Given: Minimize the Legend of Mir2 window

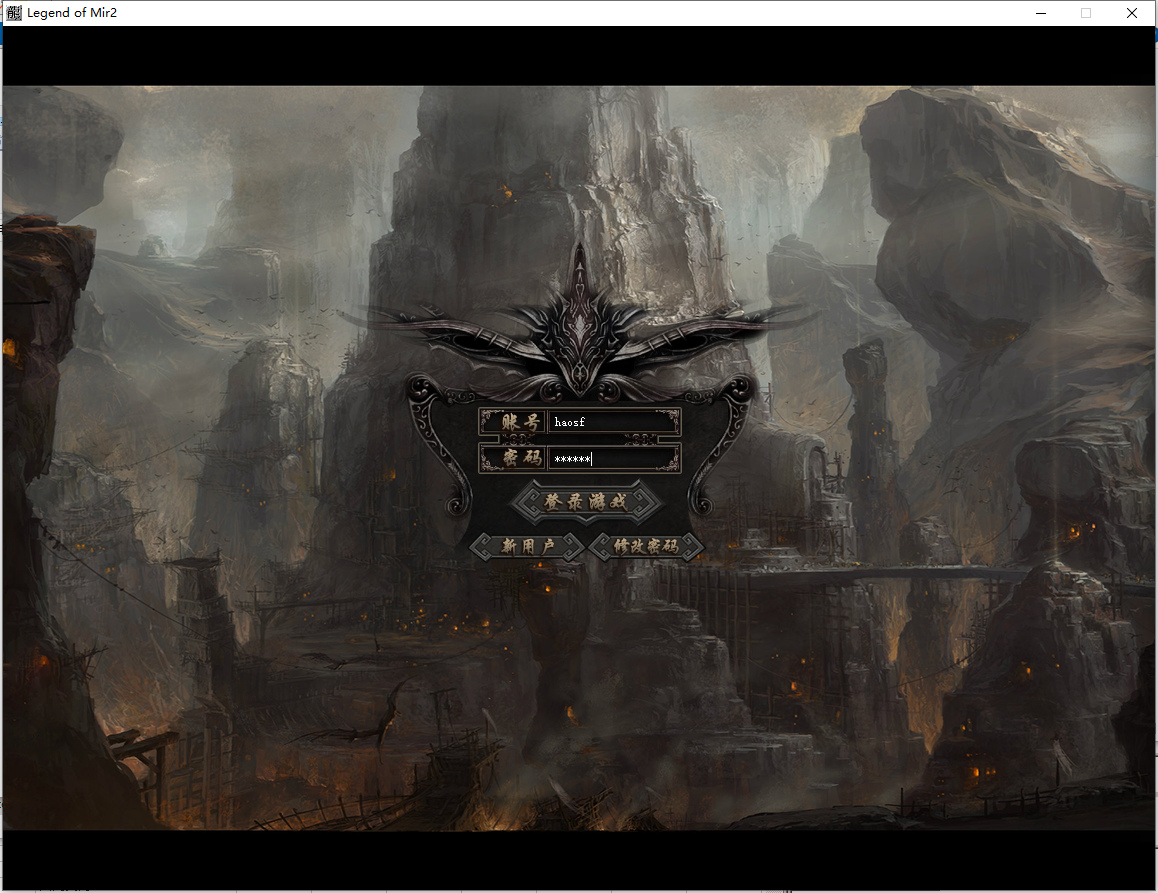Looking at the screenshot, I should click(1040, 13).
